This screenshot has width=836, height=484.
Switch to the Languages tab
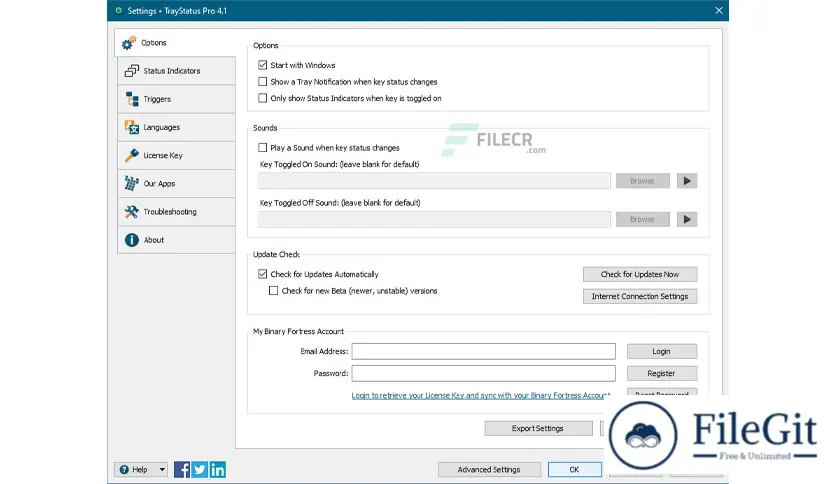(176, 127)
